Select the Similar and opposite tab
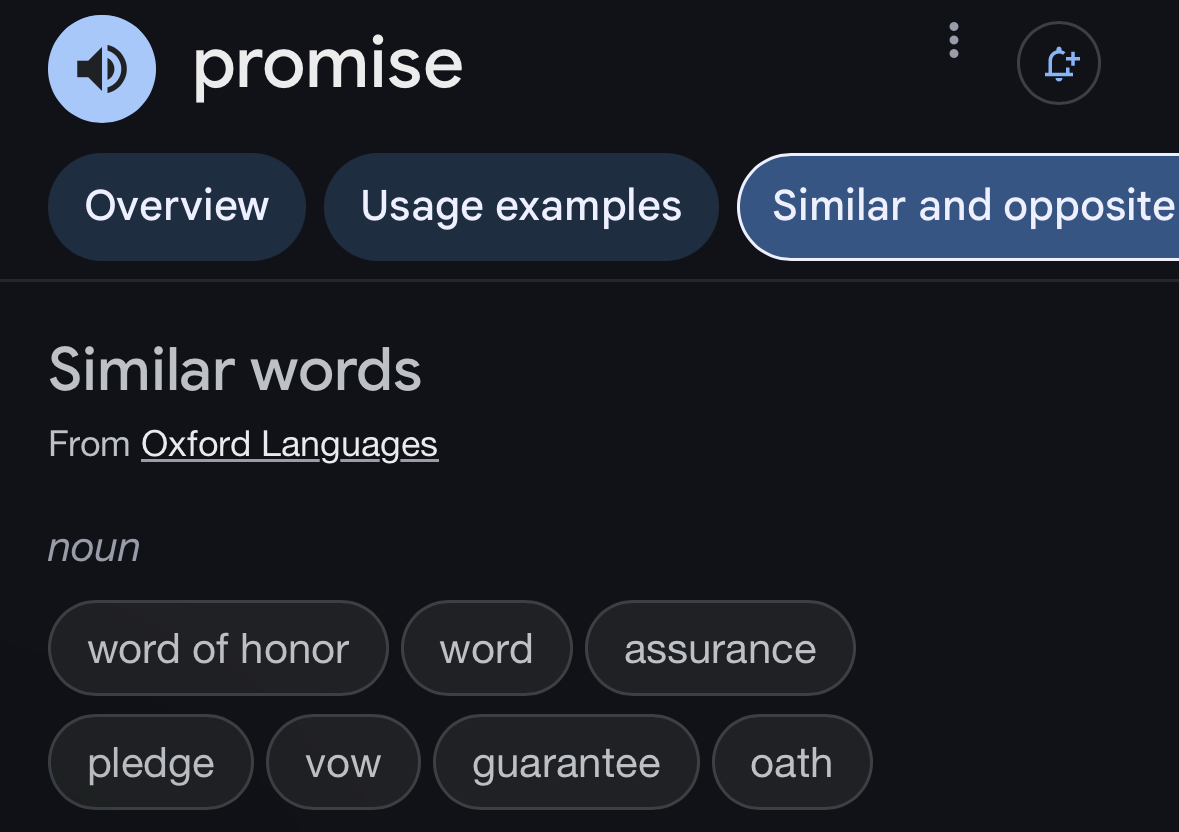The image size is (1179, 832). (959, 207)
